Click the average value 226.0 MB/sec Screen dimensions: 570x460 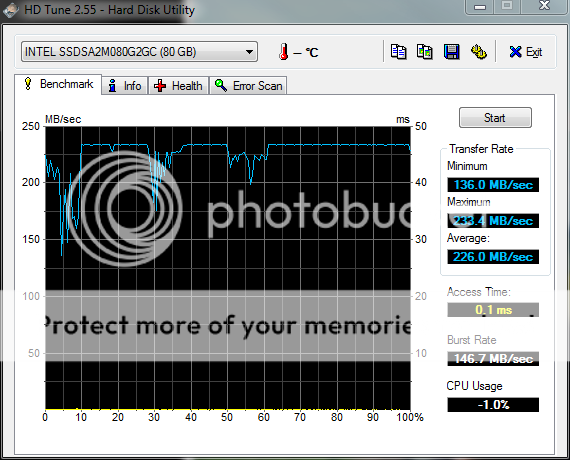coord(493,257)
